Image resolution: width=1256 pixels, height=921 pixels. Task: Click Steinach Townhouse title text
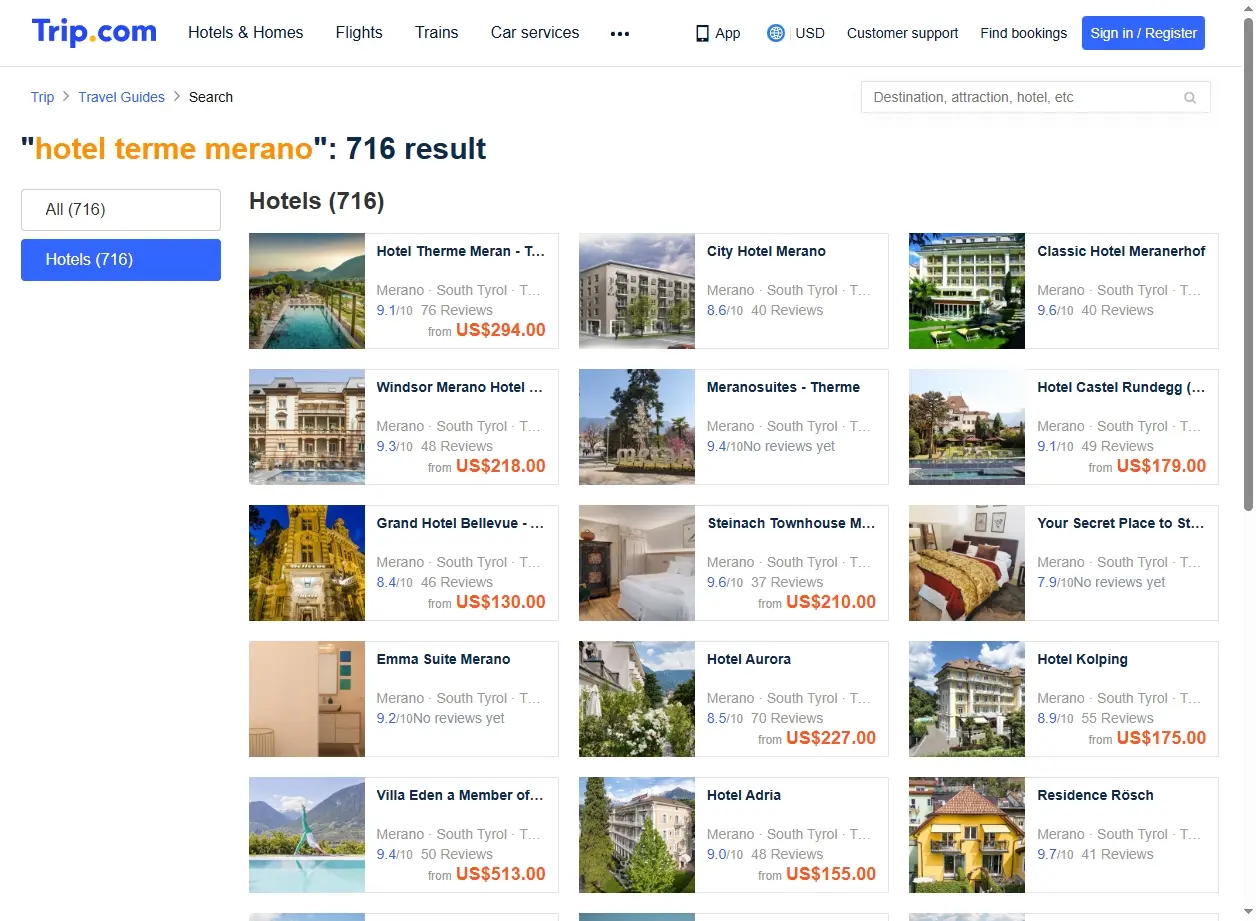pyautogui.click(x=791, y=524)
